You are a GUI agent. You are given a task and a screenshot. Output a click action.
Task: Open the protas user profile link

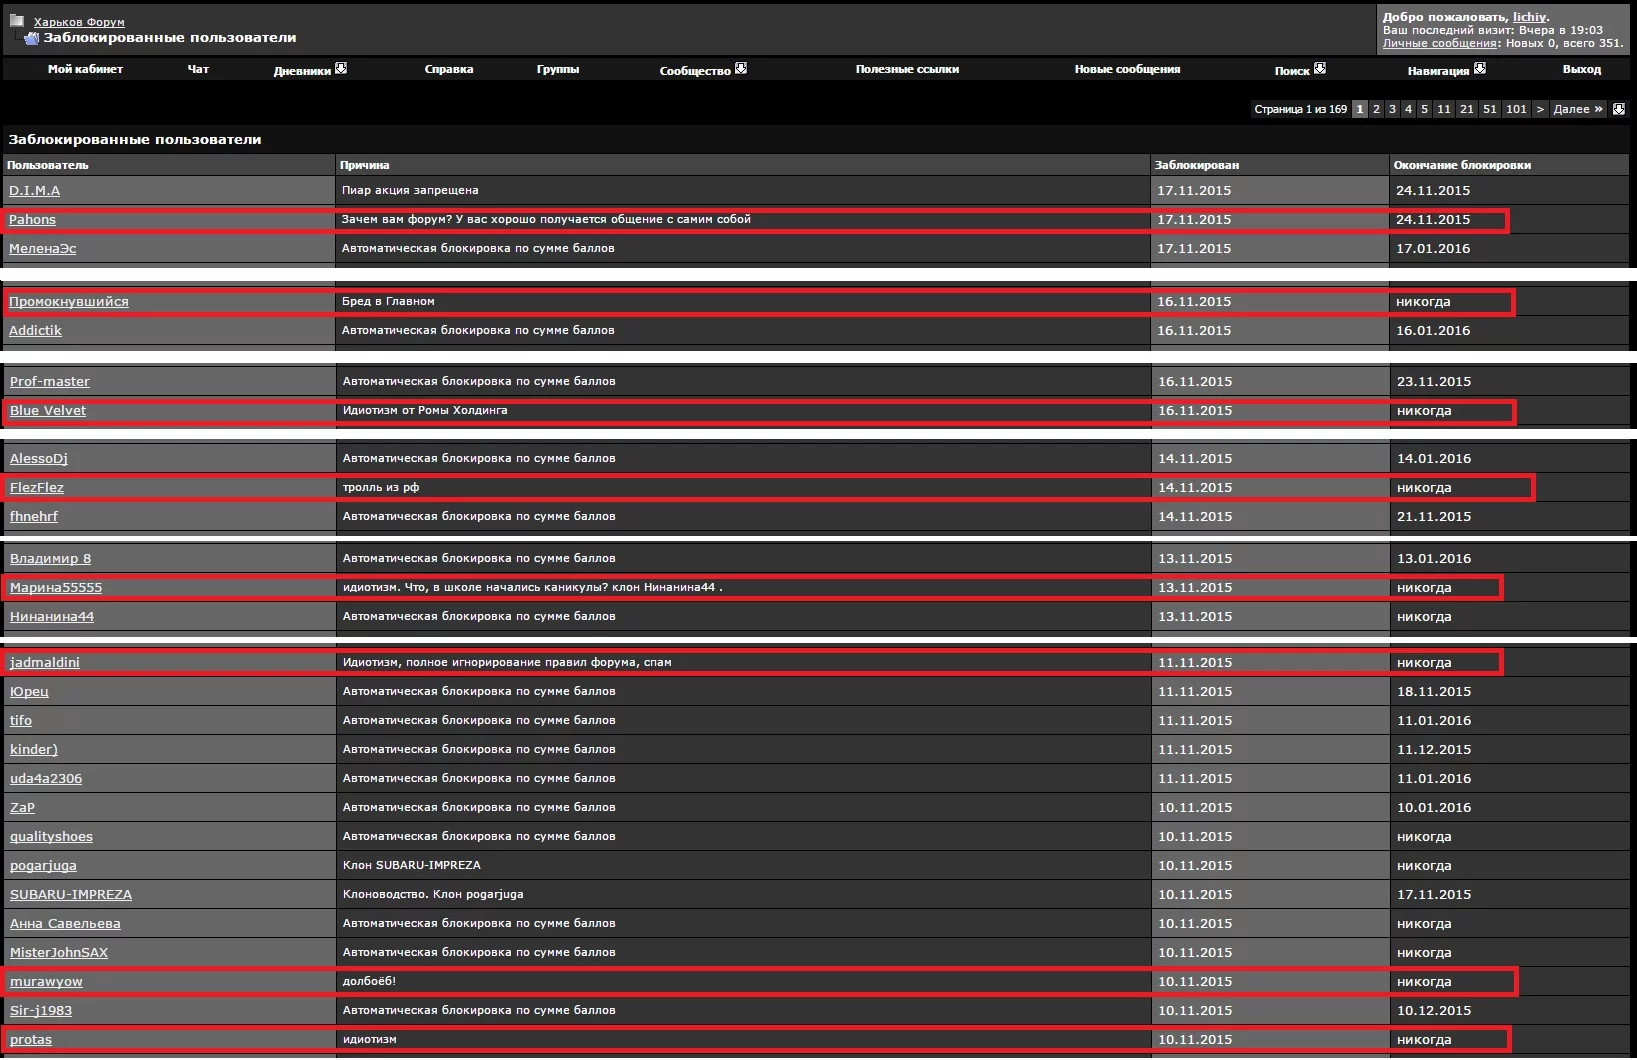31,1039
